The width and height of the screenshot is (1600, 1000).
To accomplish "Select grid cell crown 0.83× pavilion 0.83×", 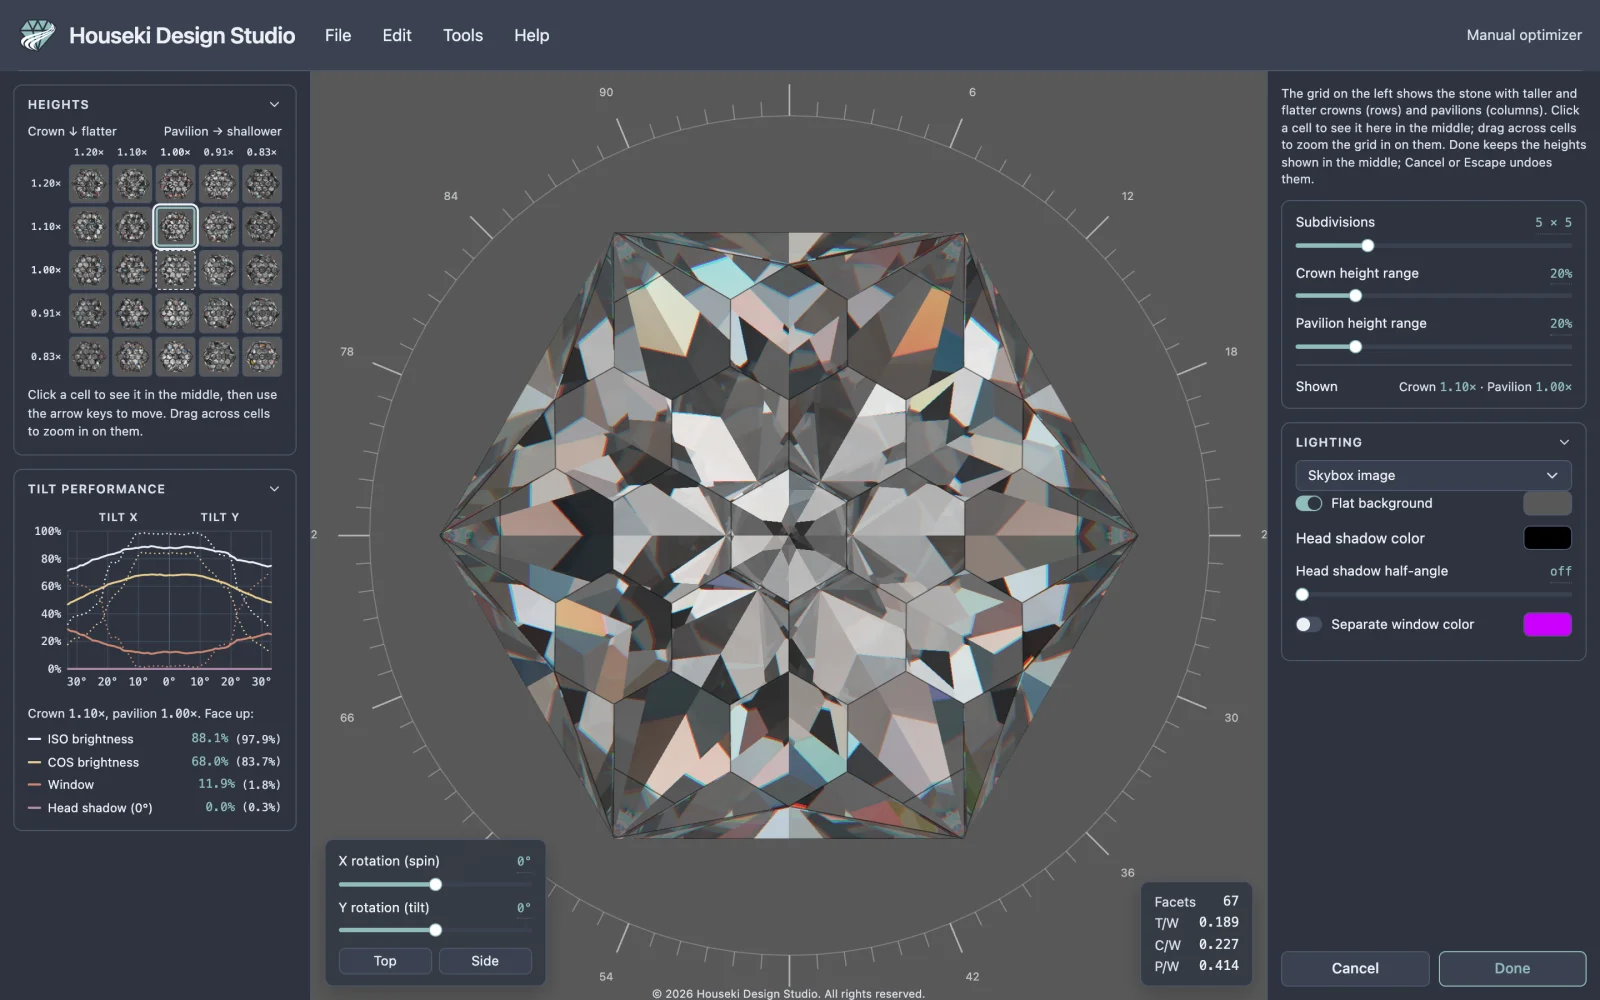I will tap(262, 356).
